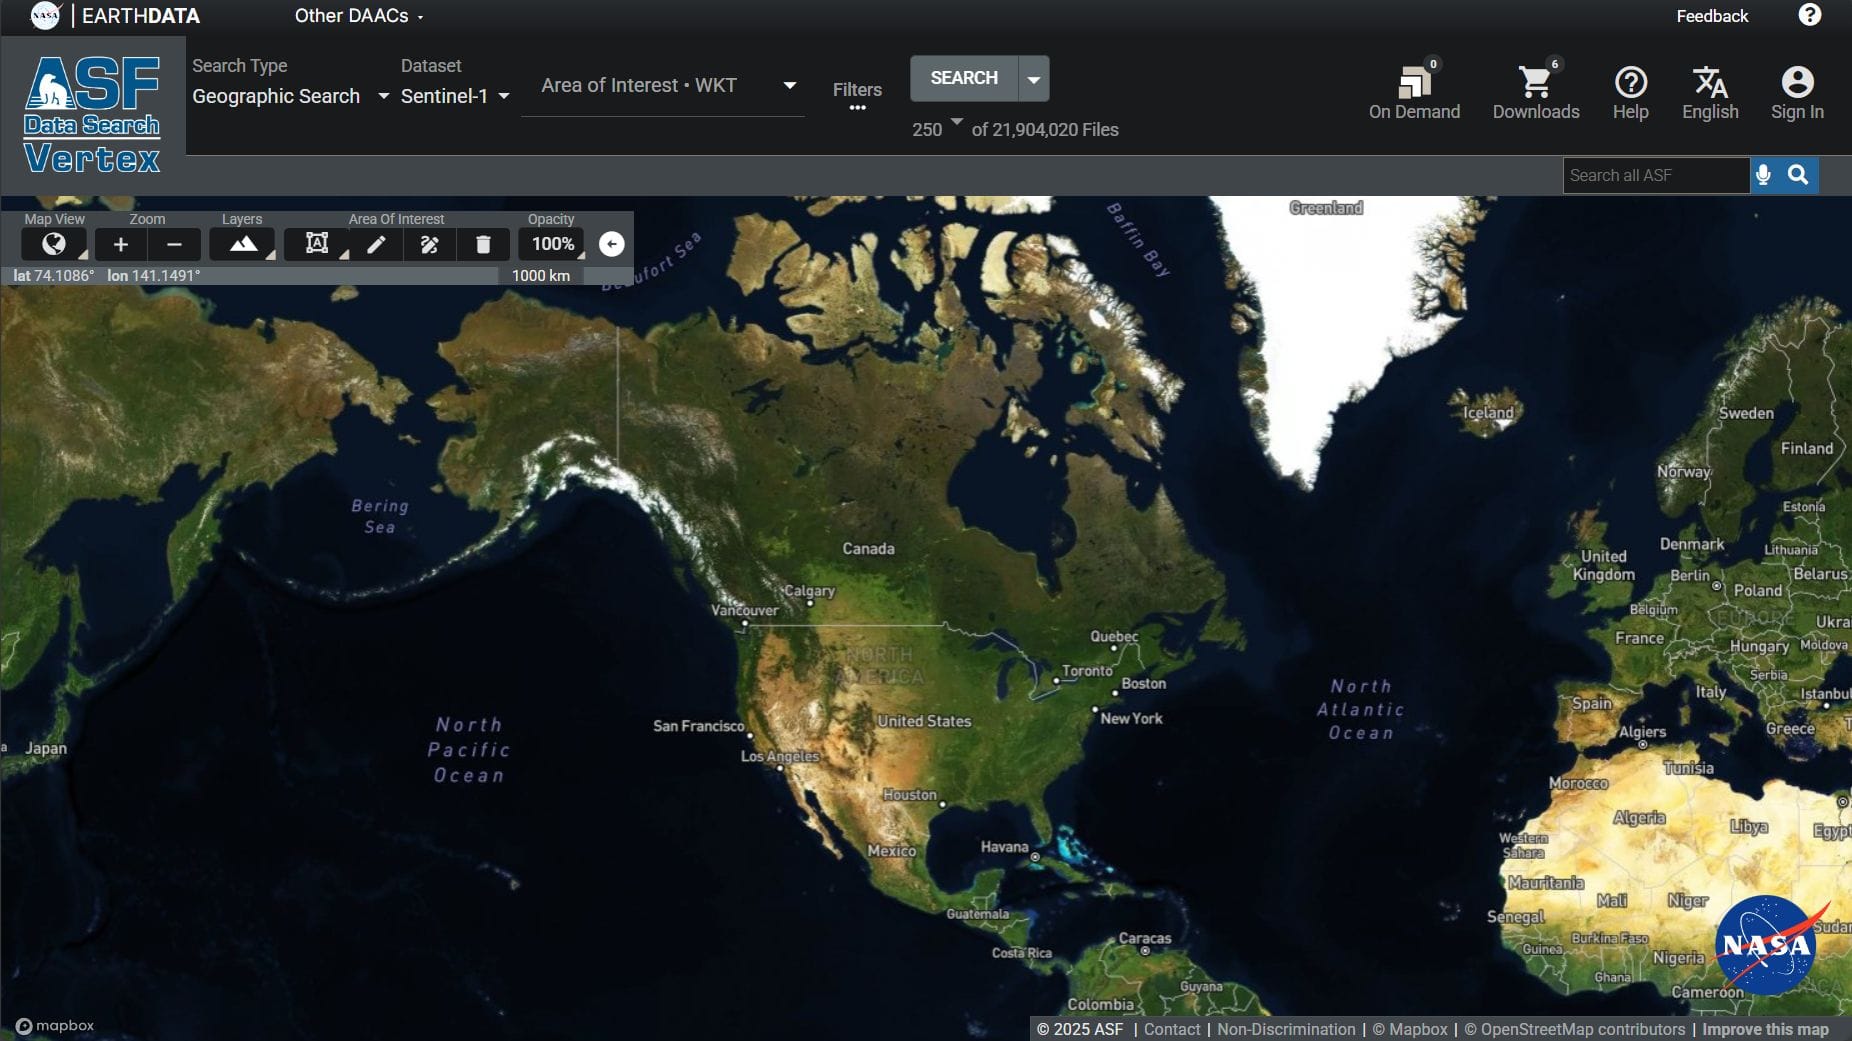Image resolution: width=1852 pixels, height=1041 pixels.
Task: Collapse the map controls with arrow button
Action: tap(611, 244)
